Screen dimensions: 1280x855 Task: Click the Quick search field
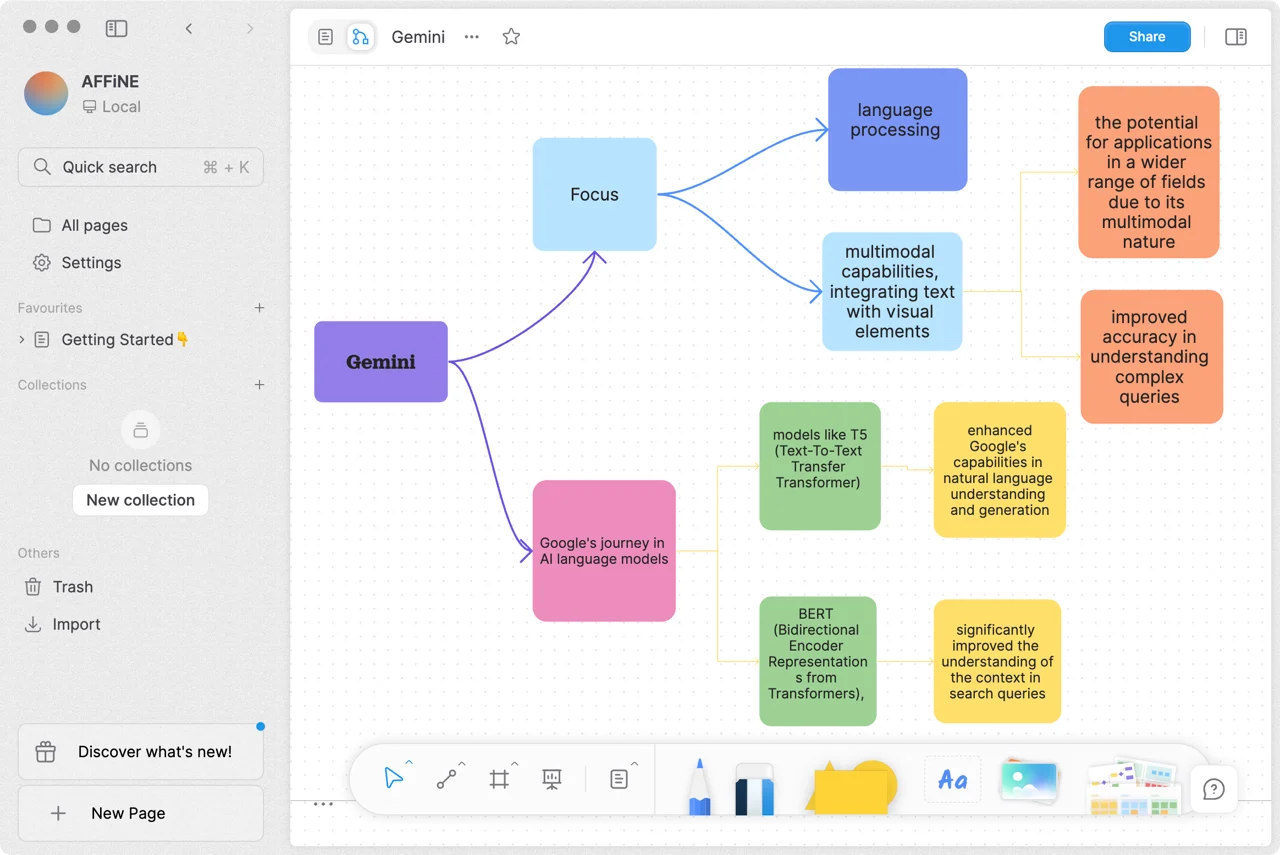pos(141,167)
